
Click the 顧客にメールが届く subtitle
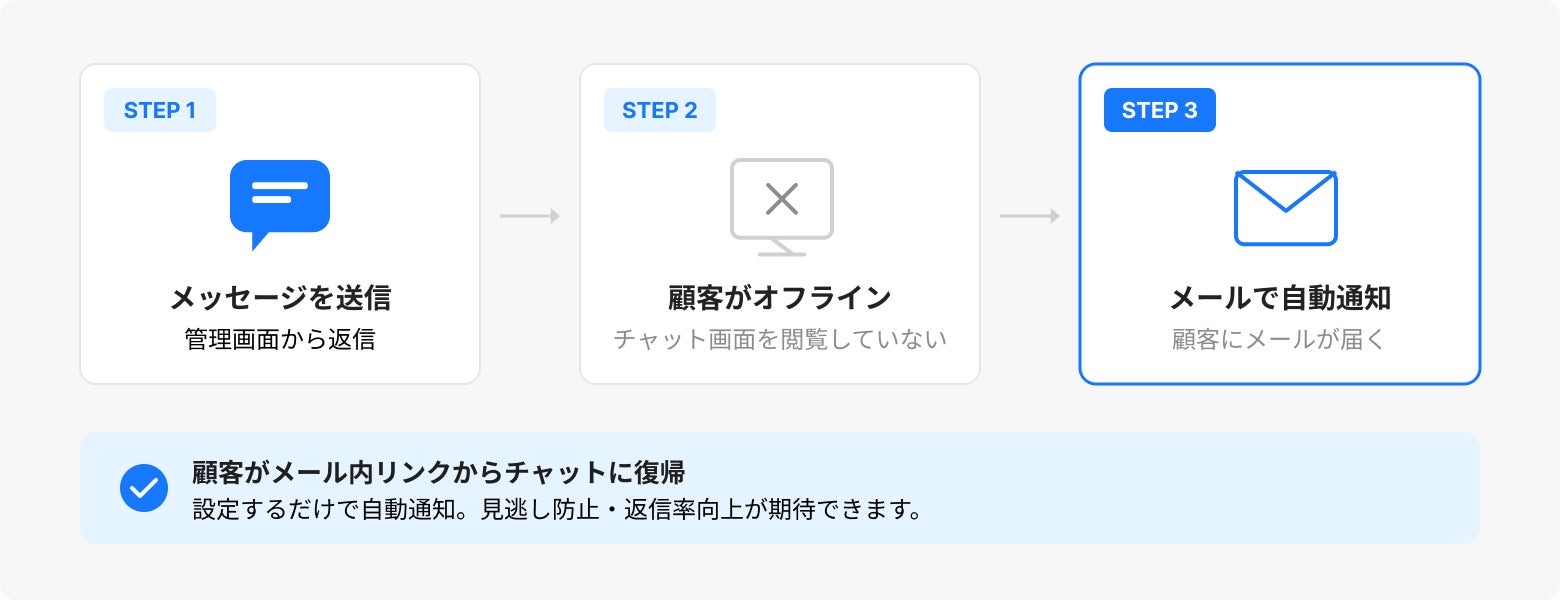[x=1280, y=340]
